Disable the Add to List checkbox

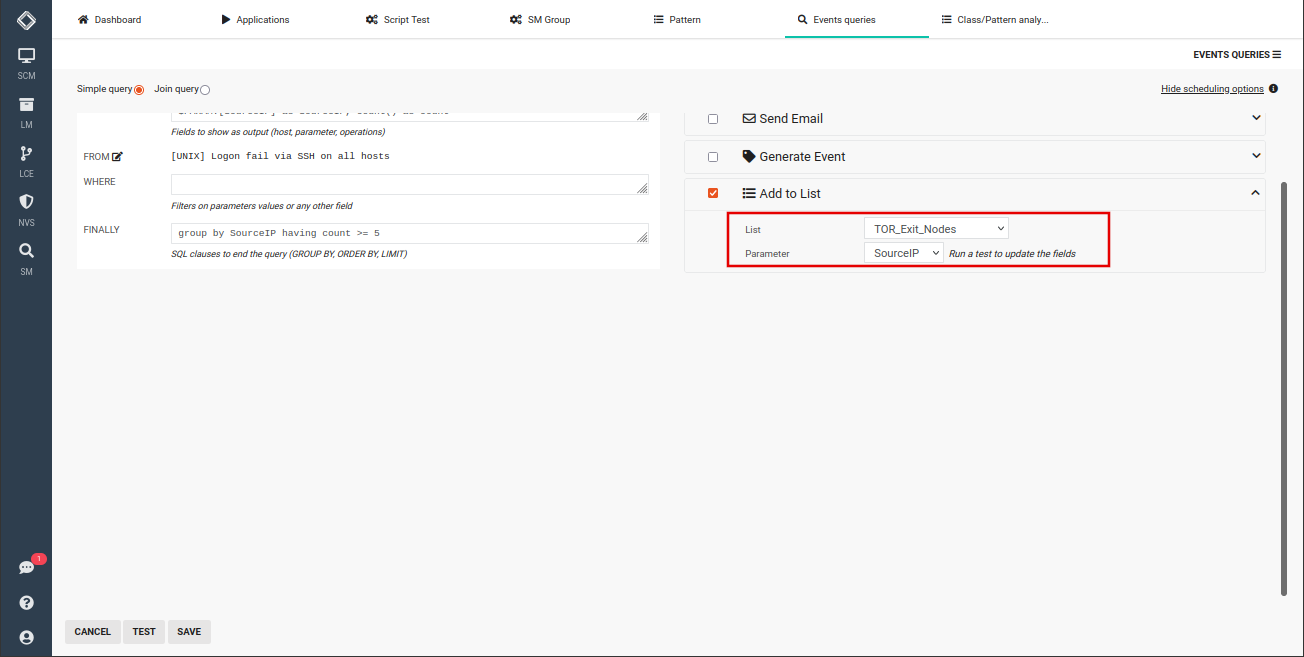click(x=713, y=193)
